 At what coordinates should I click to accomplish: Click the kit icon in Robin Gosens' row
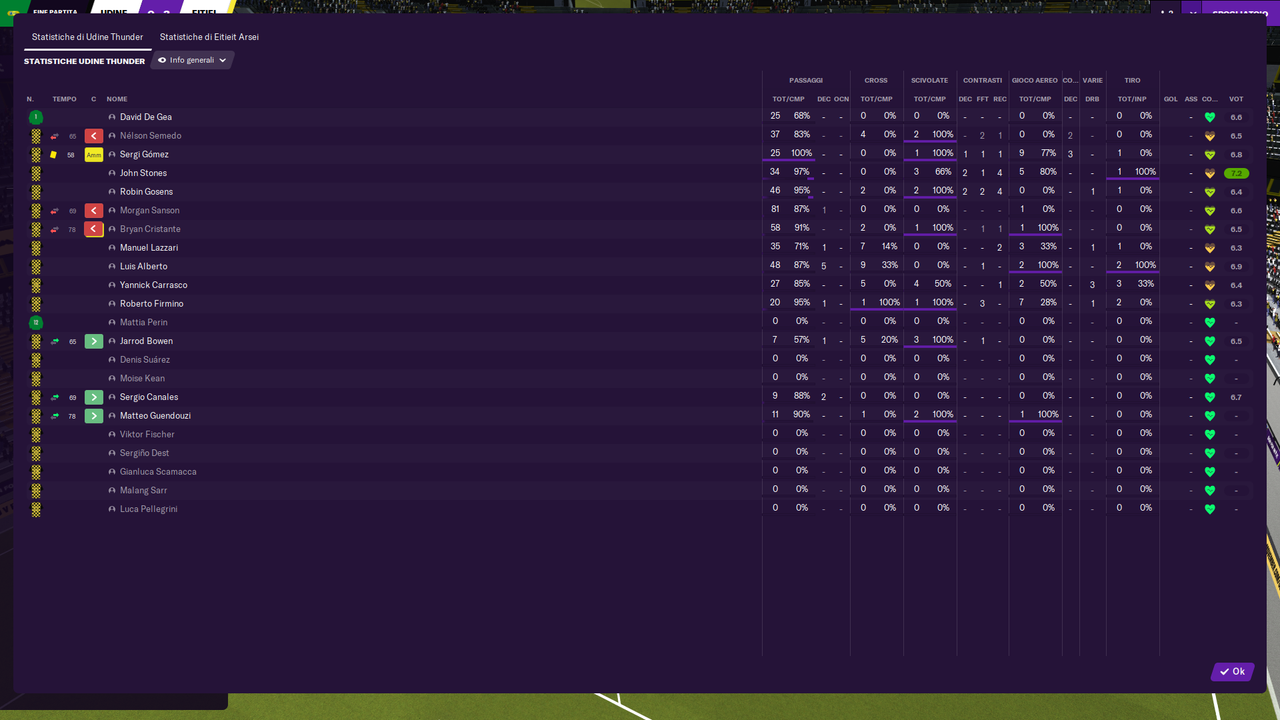point(36,192)
